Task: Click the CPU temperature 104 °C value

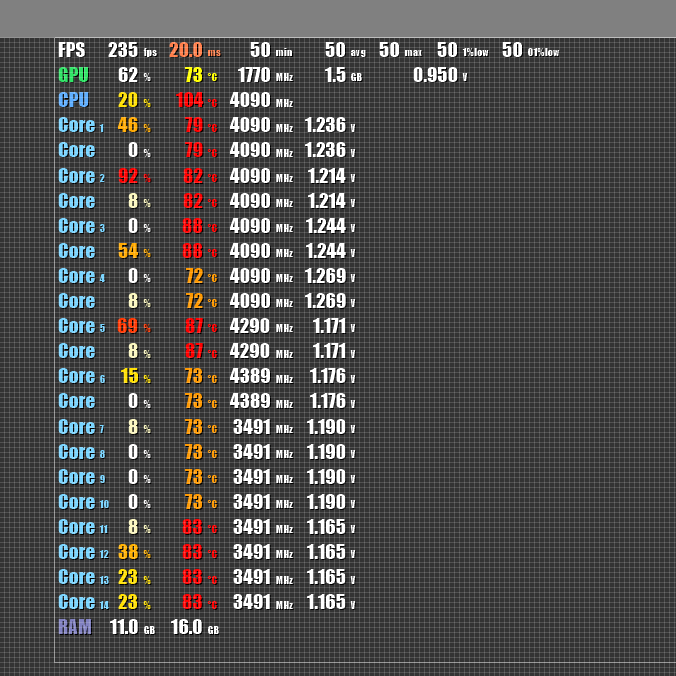Action: pyautogui.click(x=190, y=100)
